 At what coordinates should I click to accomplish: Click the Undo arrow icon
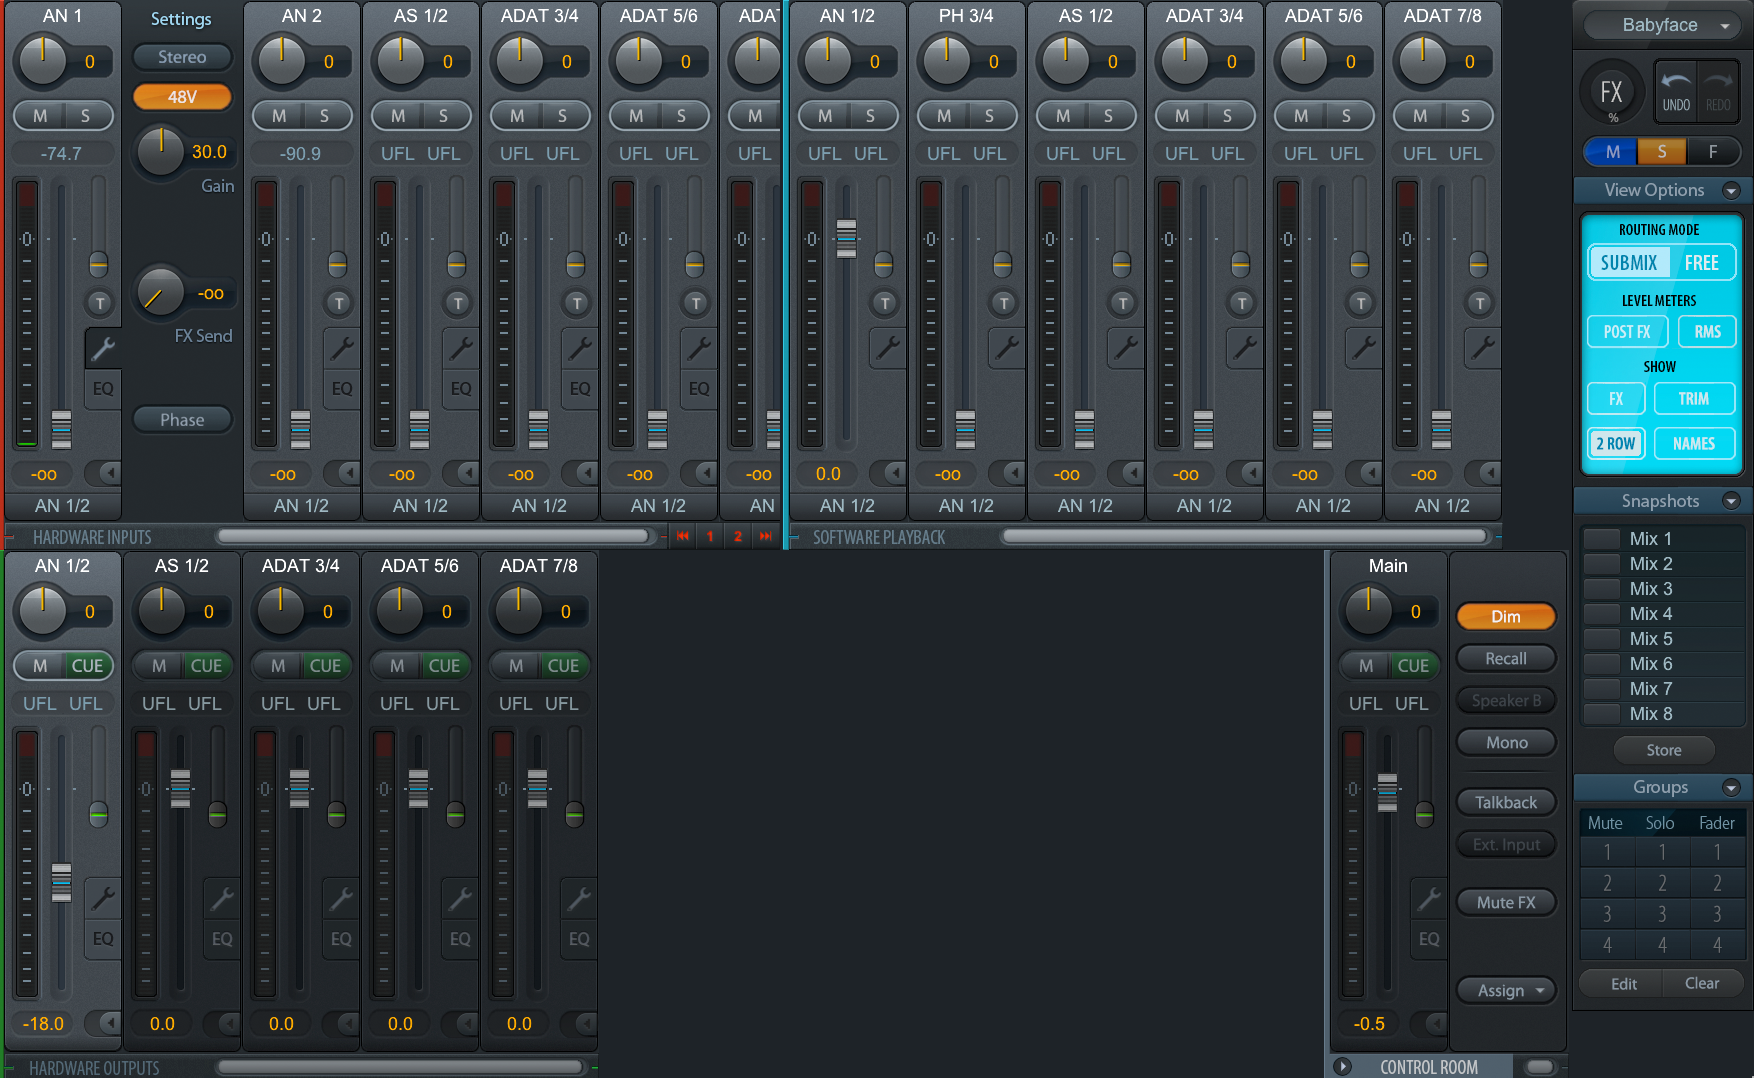(1676, 90)
